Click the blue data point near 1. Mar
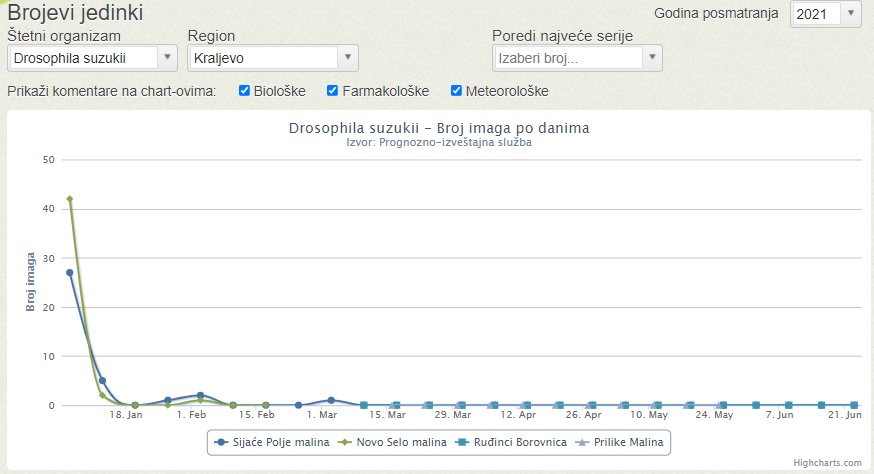This screenshot has width=874, height=474. click(x=331, y=400)
